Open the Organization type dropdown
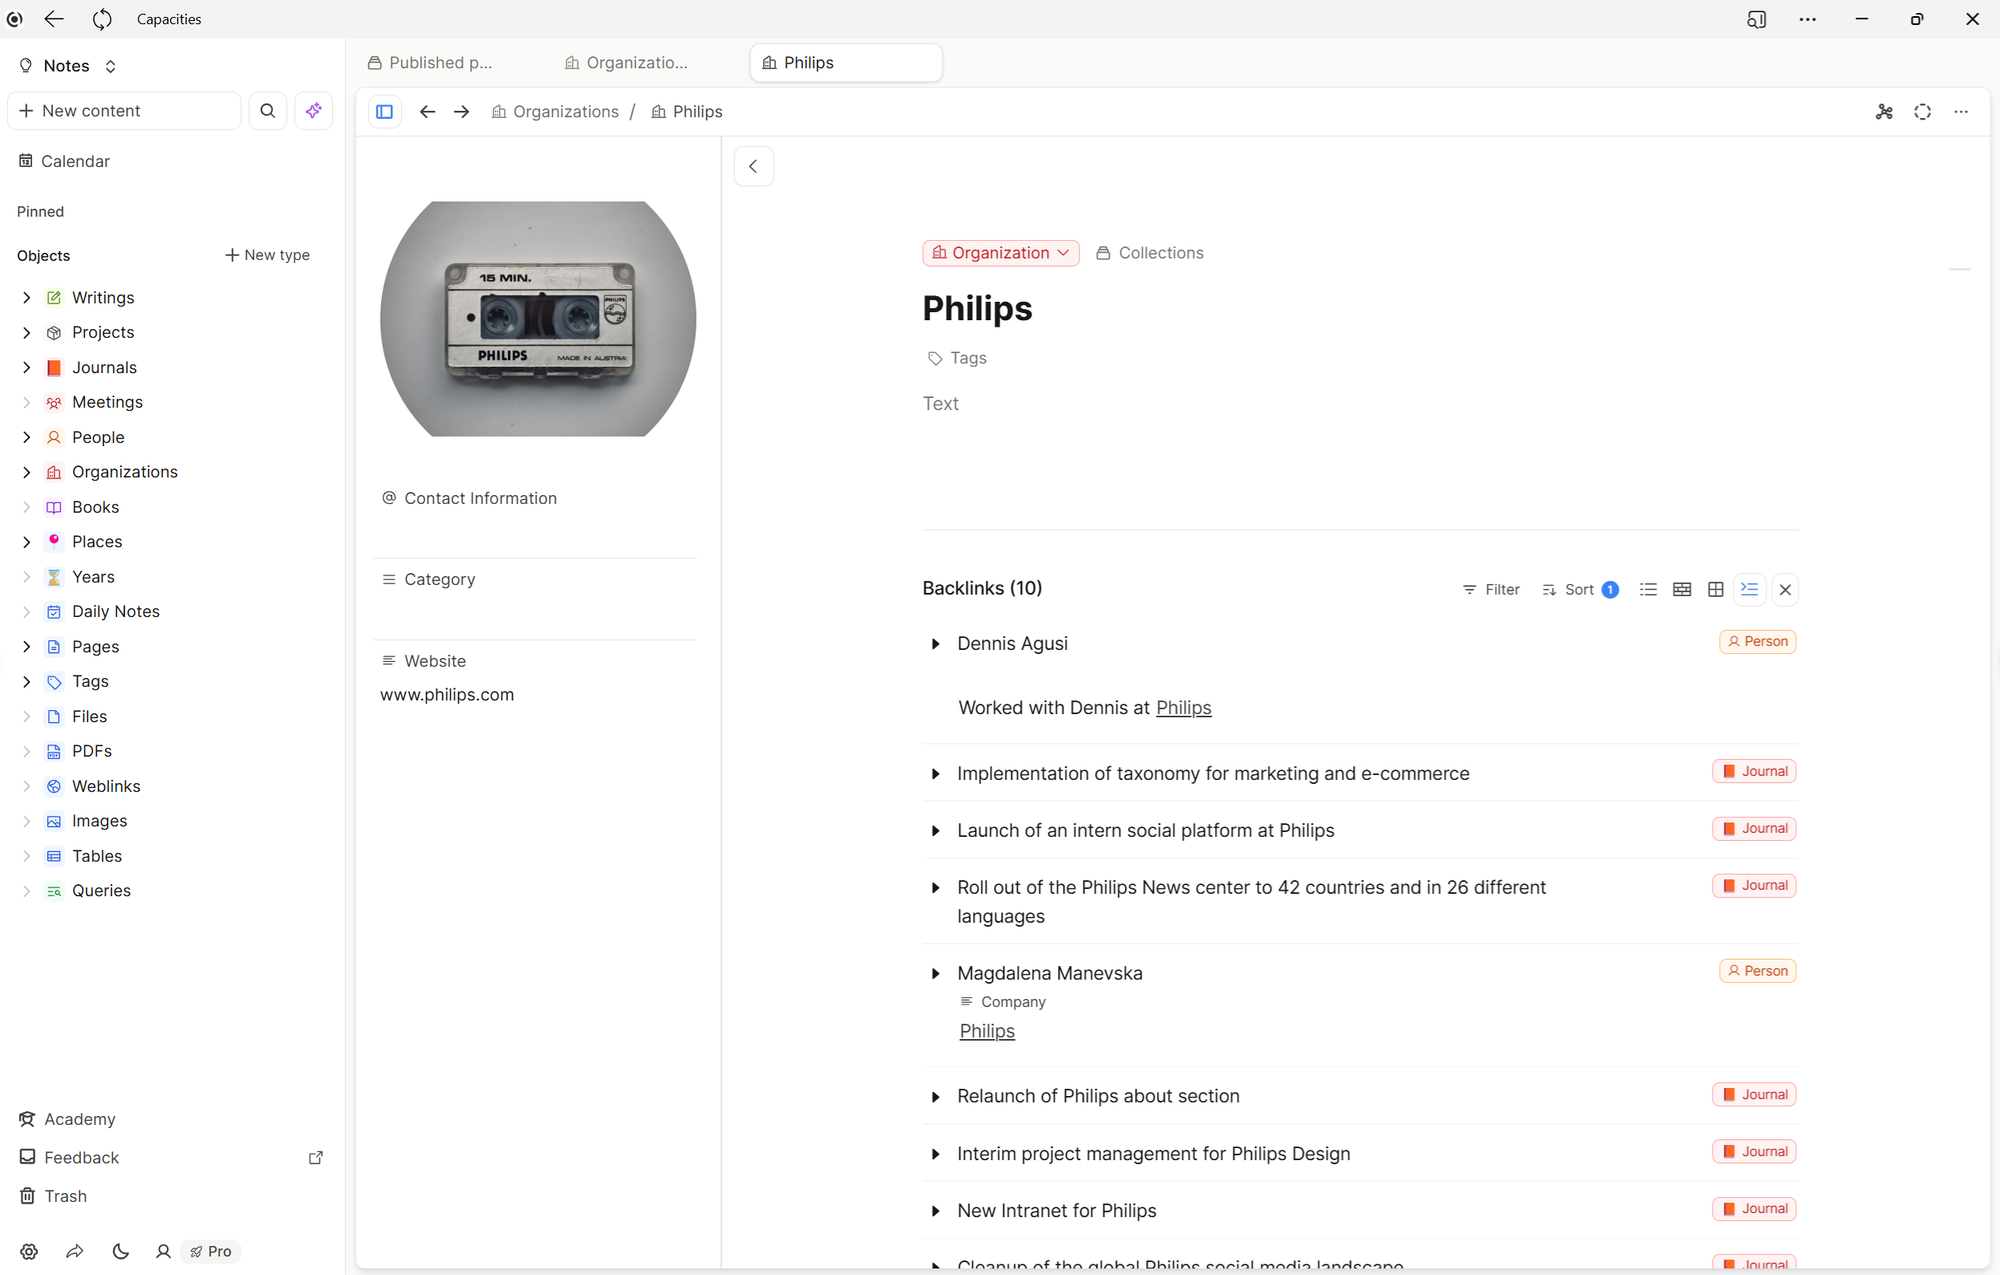This screenshot has height=1275, width=2000. [1001, 253]
